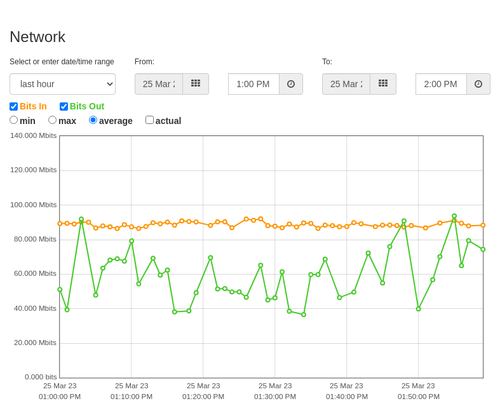Click the 100.000 Mbits axis label
This screenshot has width=500, height=403.
tap(33, 205)
